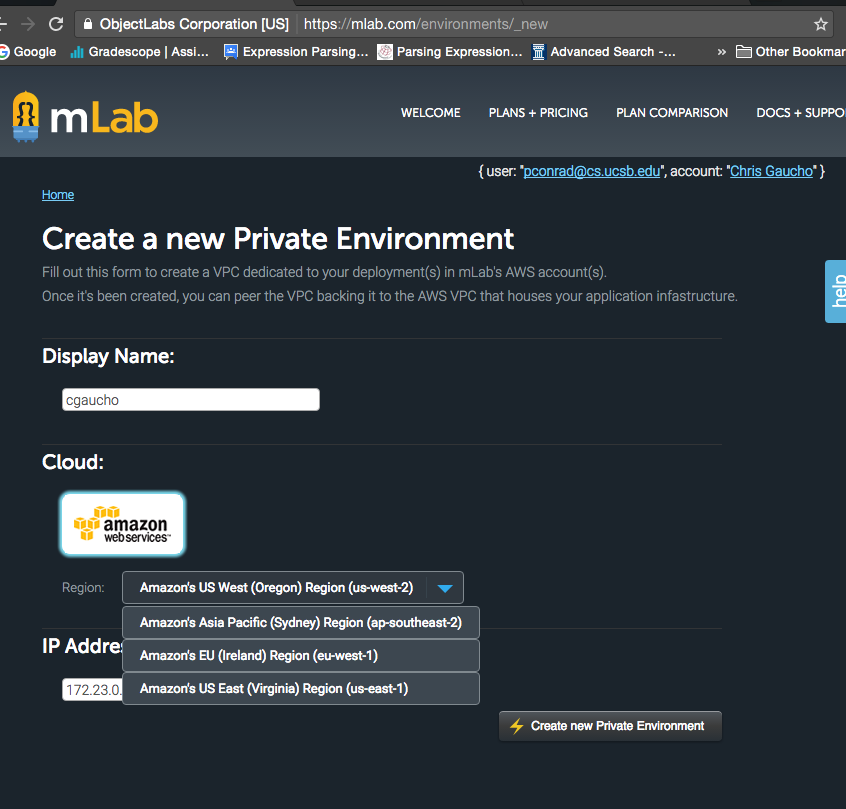Choose the Asia Pacific (Sydney) region option
Viewport: 846px width, 809px height.
coord(301,622)
